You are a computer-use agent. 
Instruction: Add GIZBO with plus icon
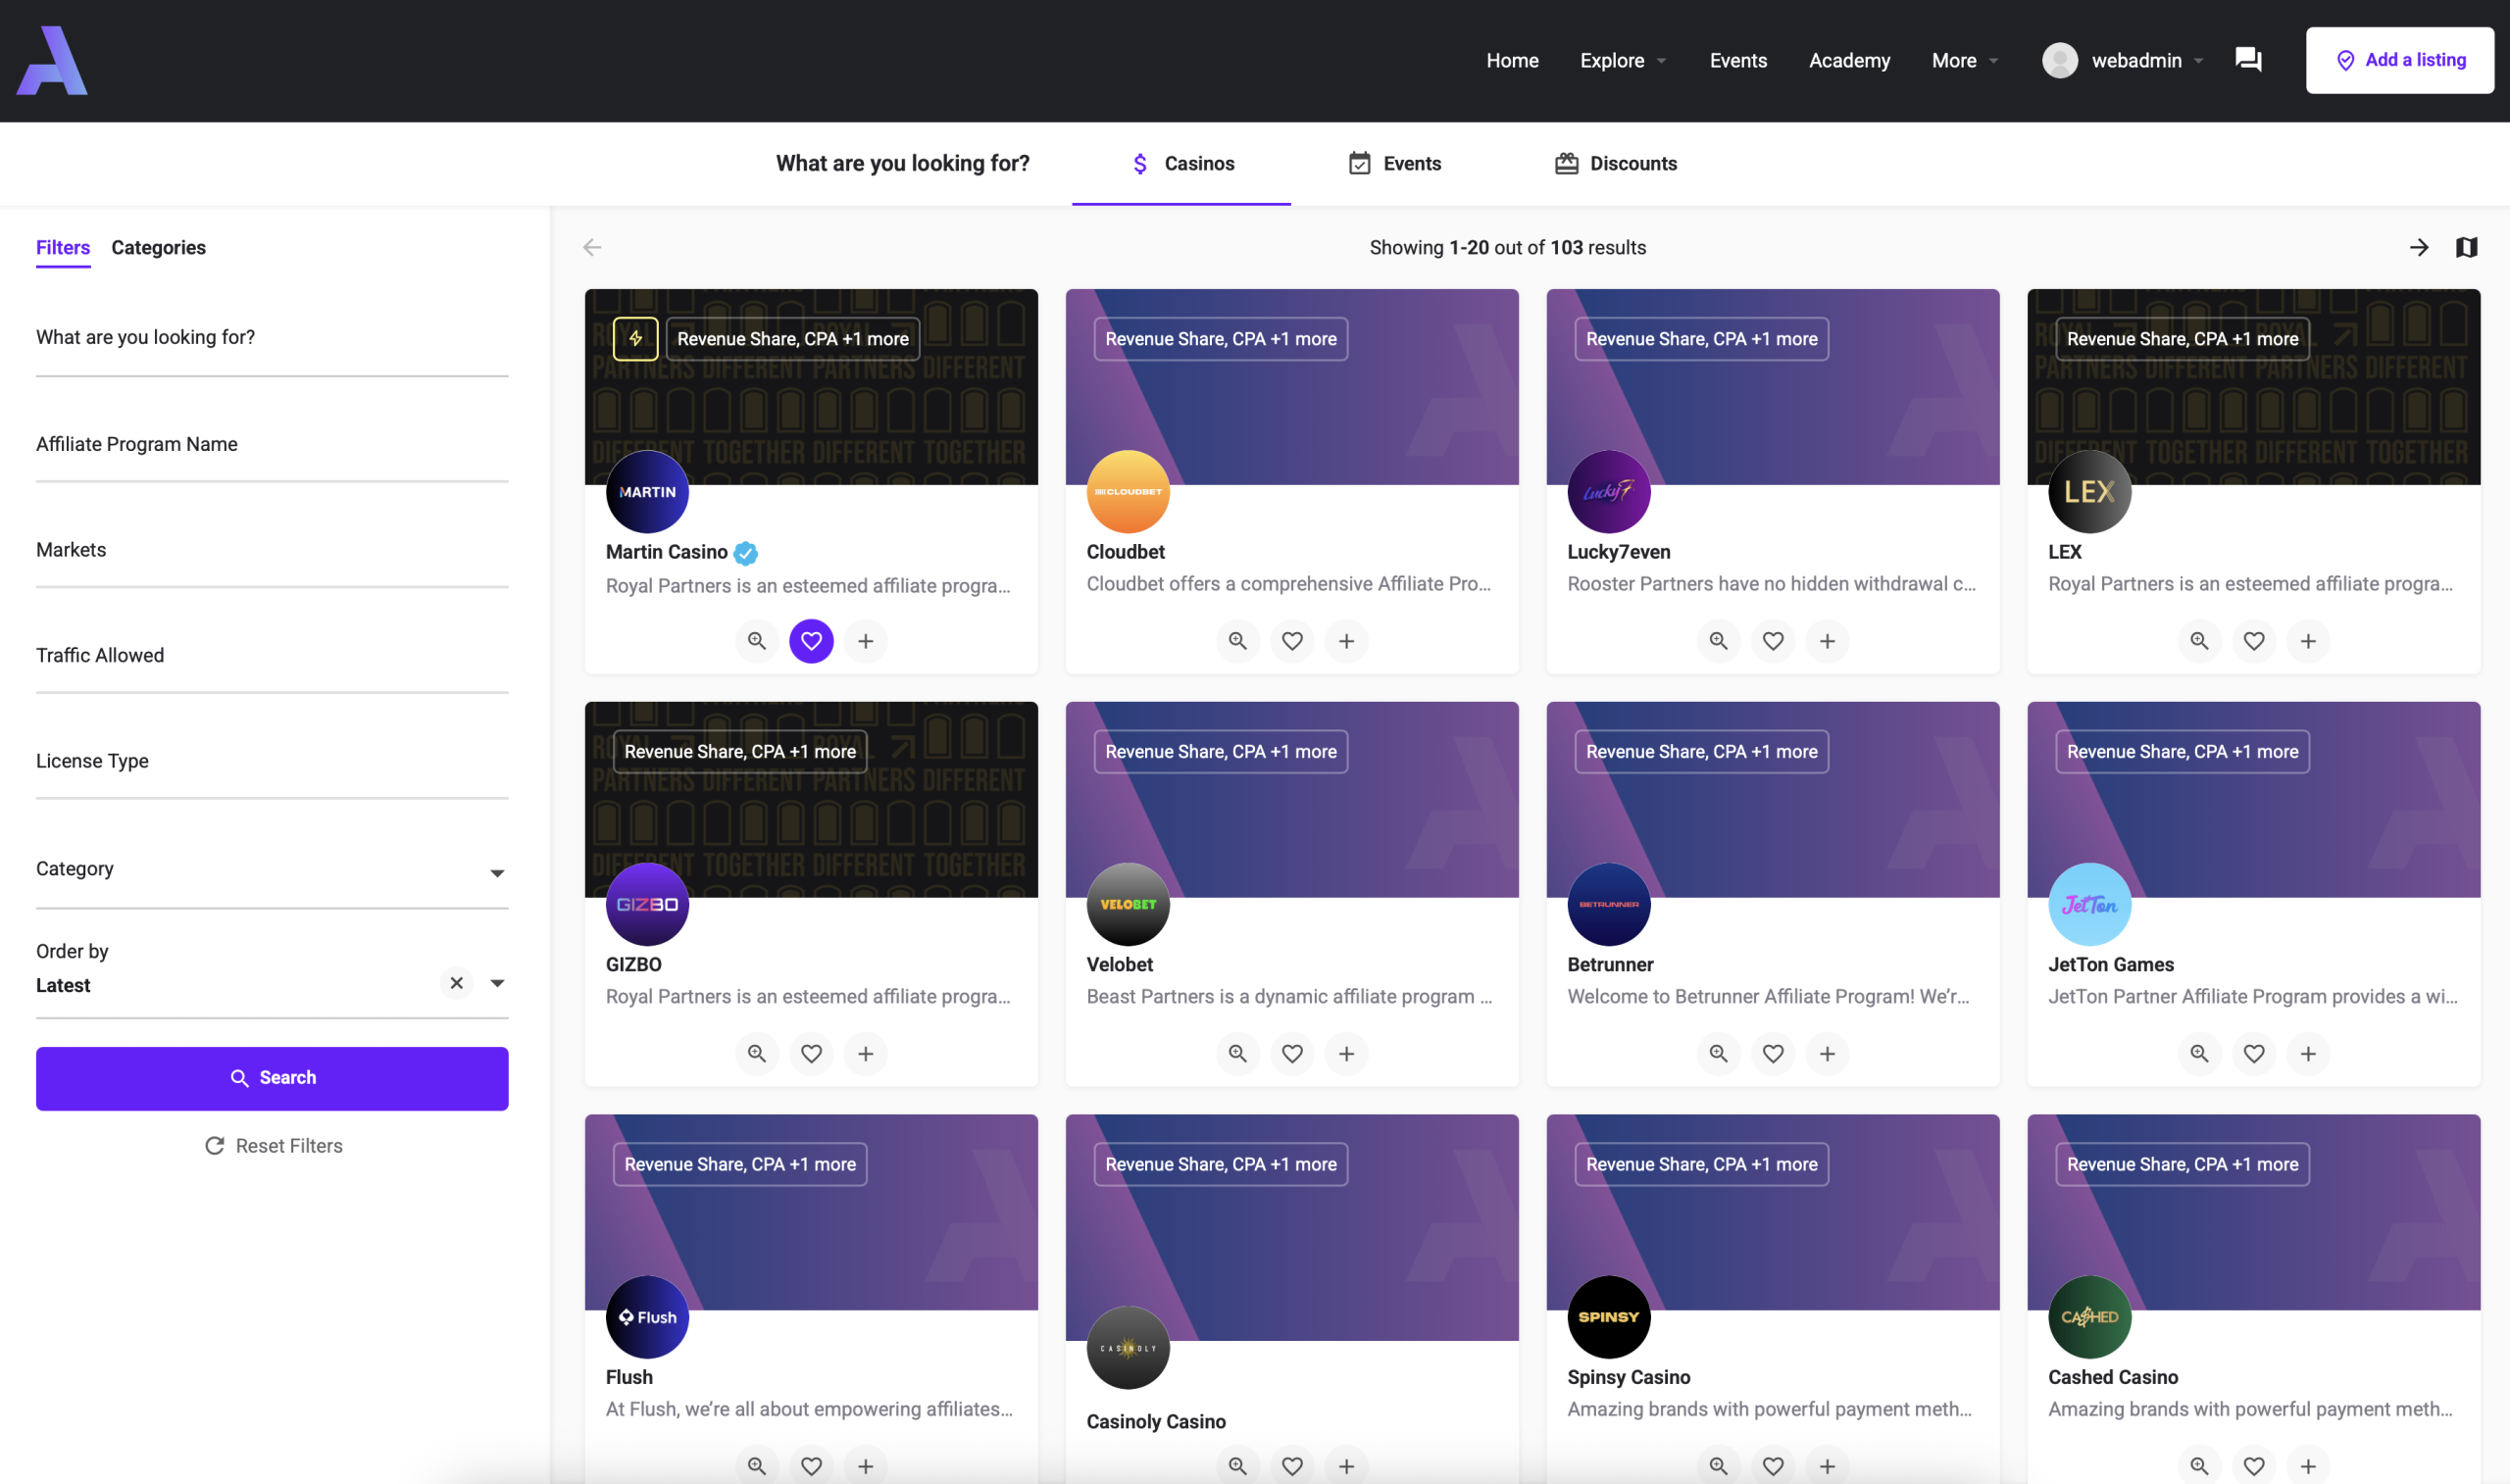click(866, 1054)
